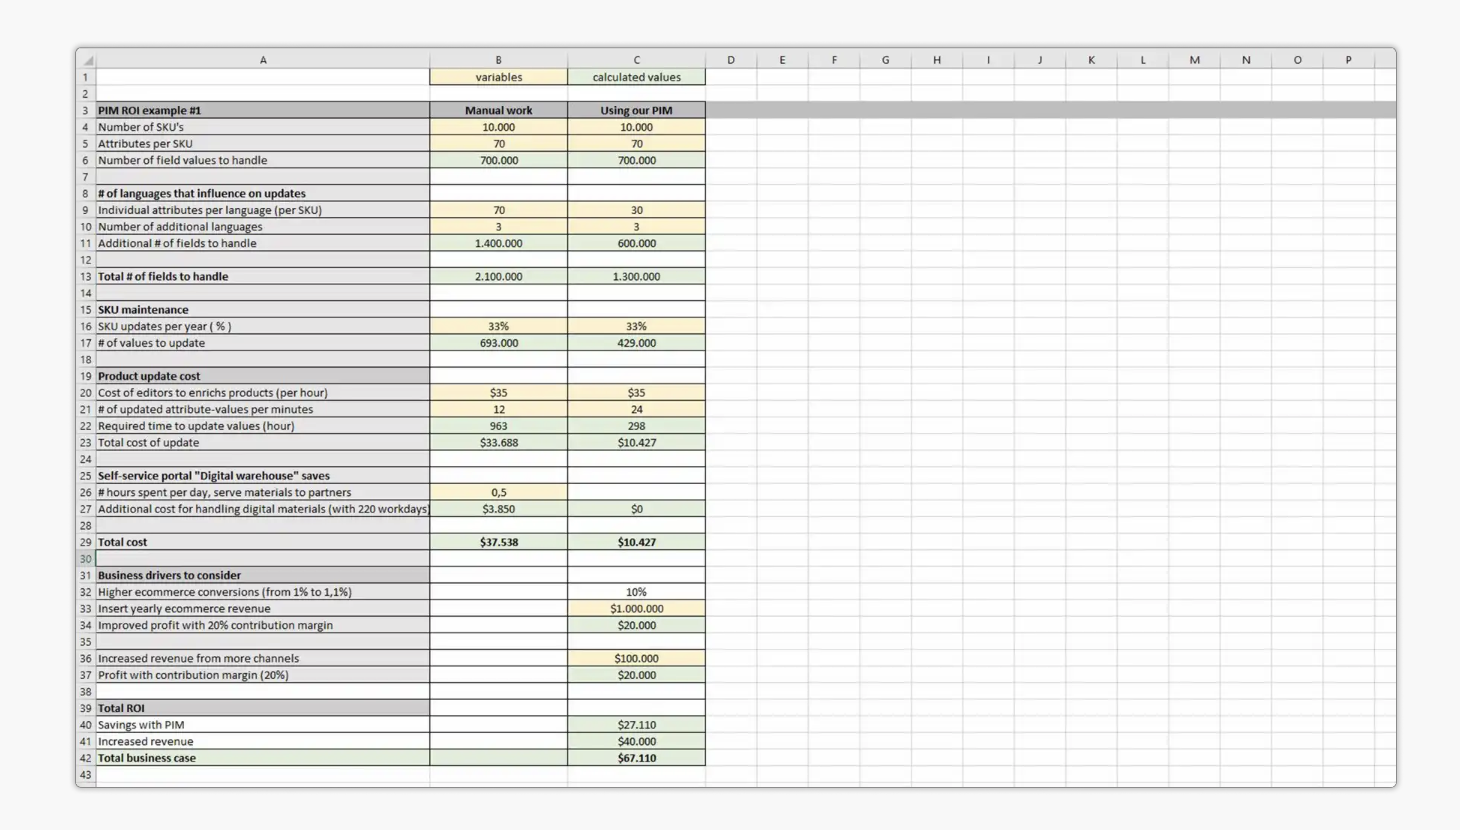This screenshot has height=830, width=1460.
Task: Click the Using our PIM value 30
Action: [x=636, y=210]
